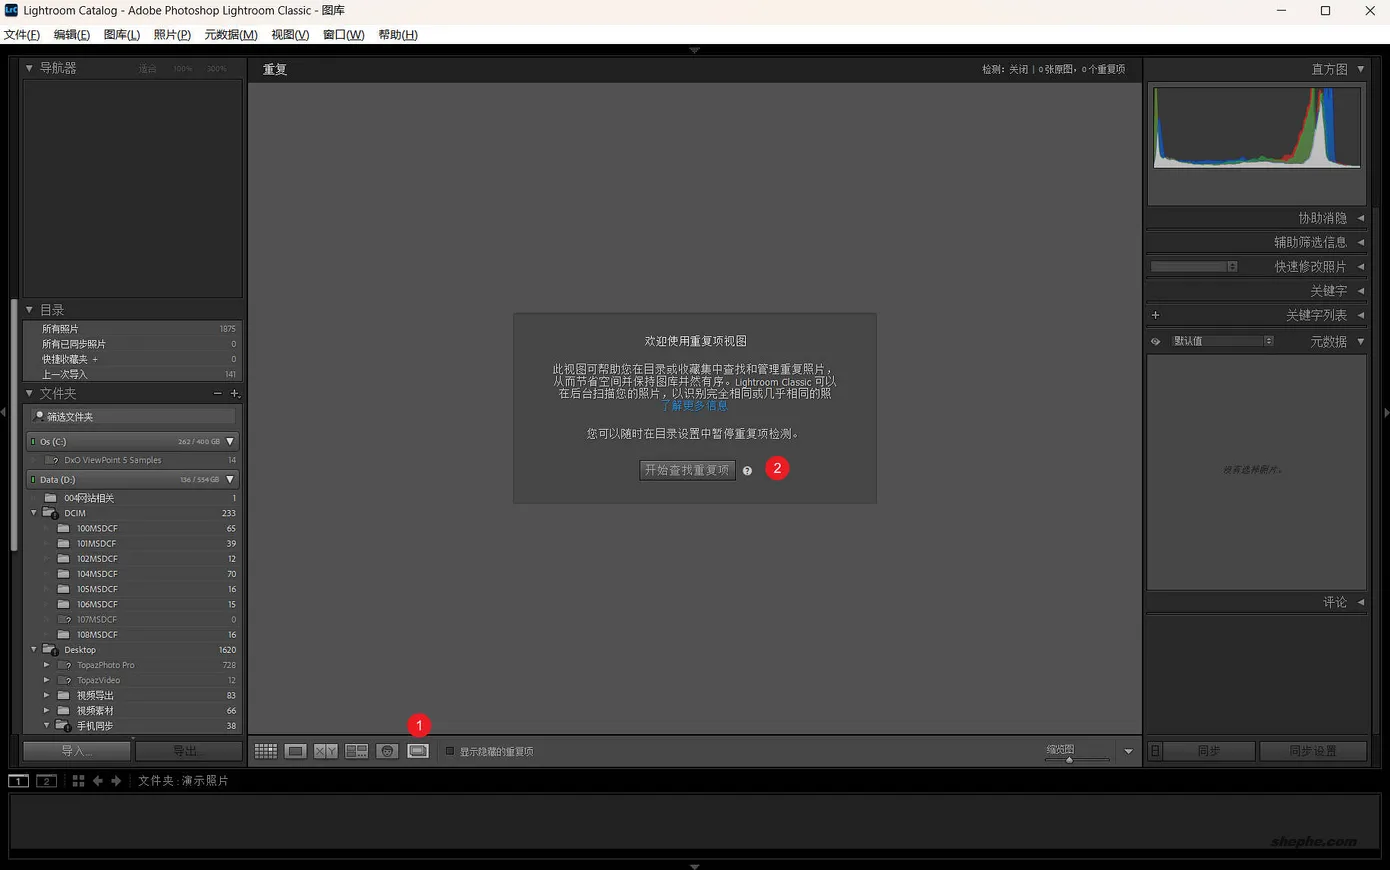
Task: Hide the top module panel via top arrow
Action: point(694,49)
